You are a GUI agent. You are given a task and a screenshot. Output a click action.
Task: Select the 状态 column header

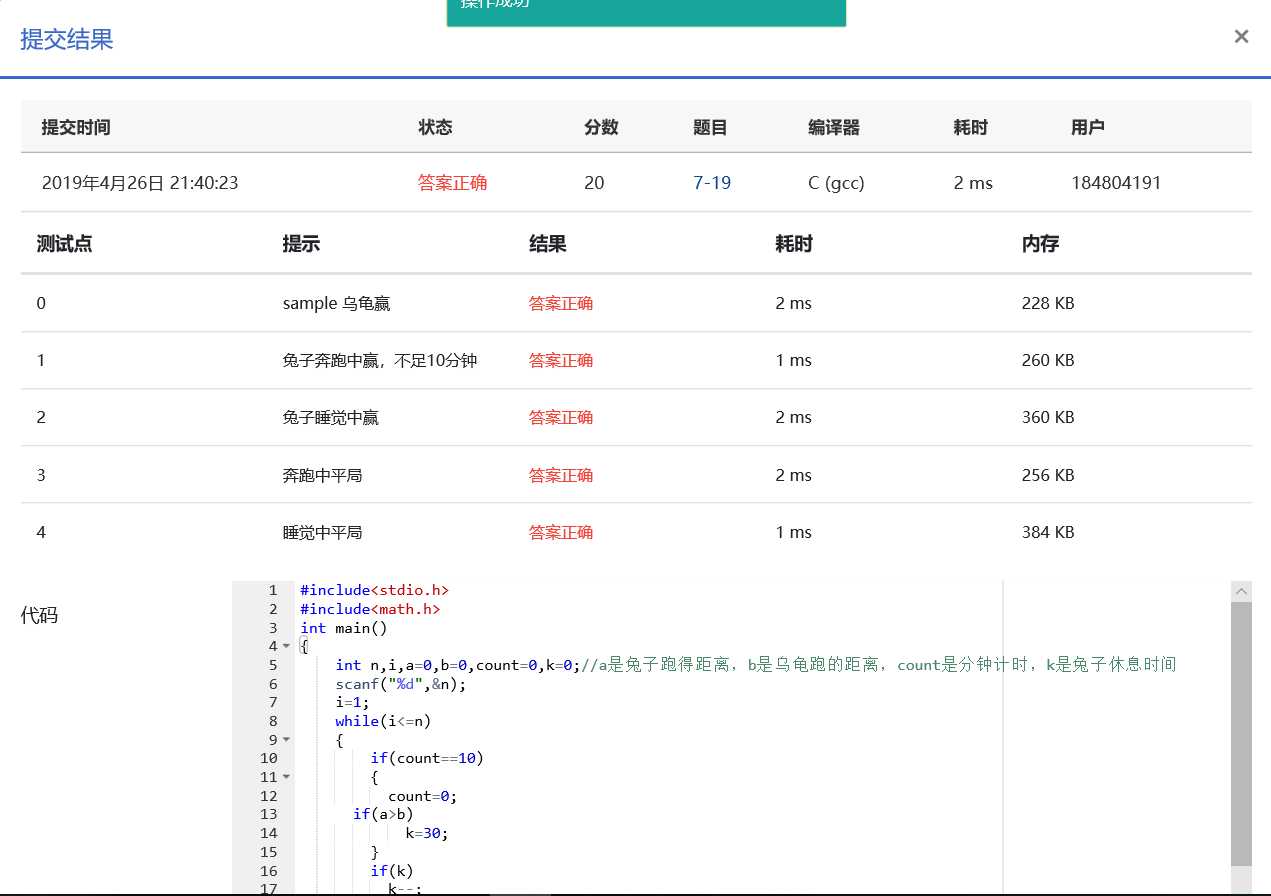coord(435,127)
